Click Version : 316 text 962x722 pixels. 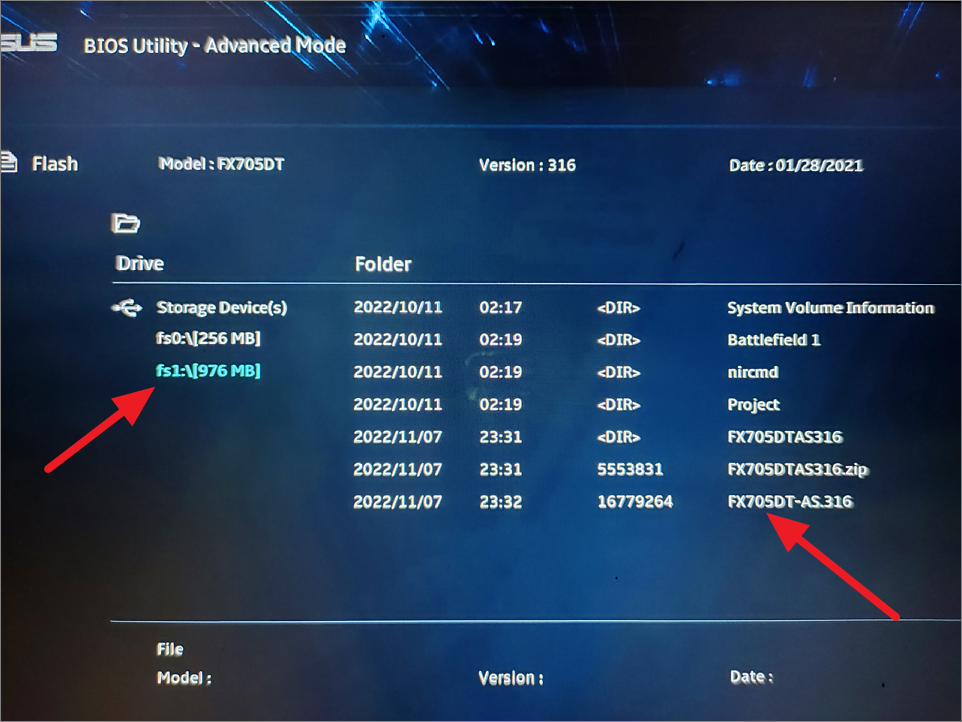coord(527,165)
